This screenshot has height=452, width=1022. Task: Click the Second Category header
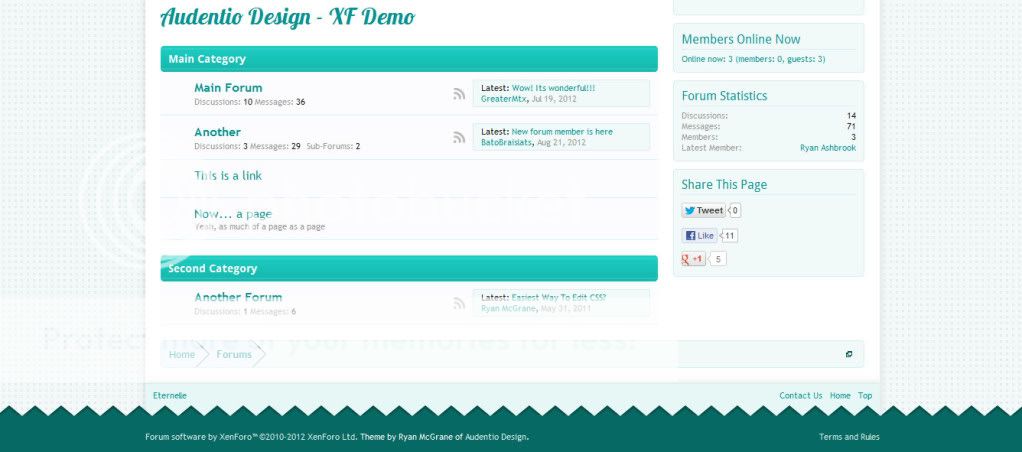coord(213,269)
